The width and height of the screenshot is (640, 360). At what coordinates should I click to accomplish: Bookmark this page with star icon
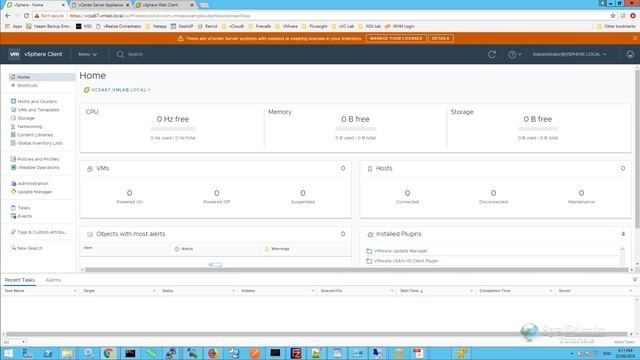click(x=613, y=16)
